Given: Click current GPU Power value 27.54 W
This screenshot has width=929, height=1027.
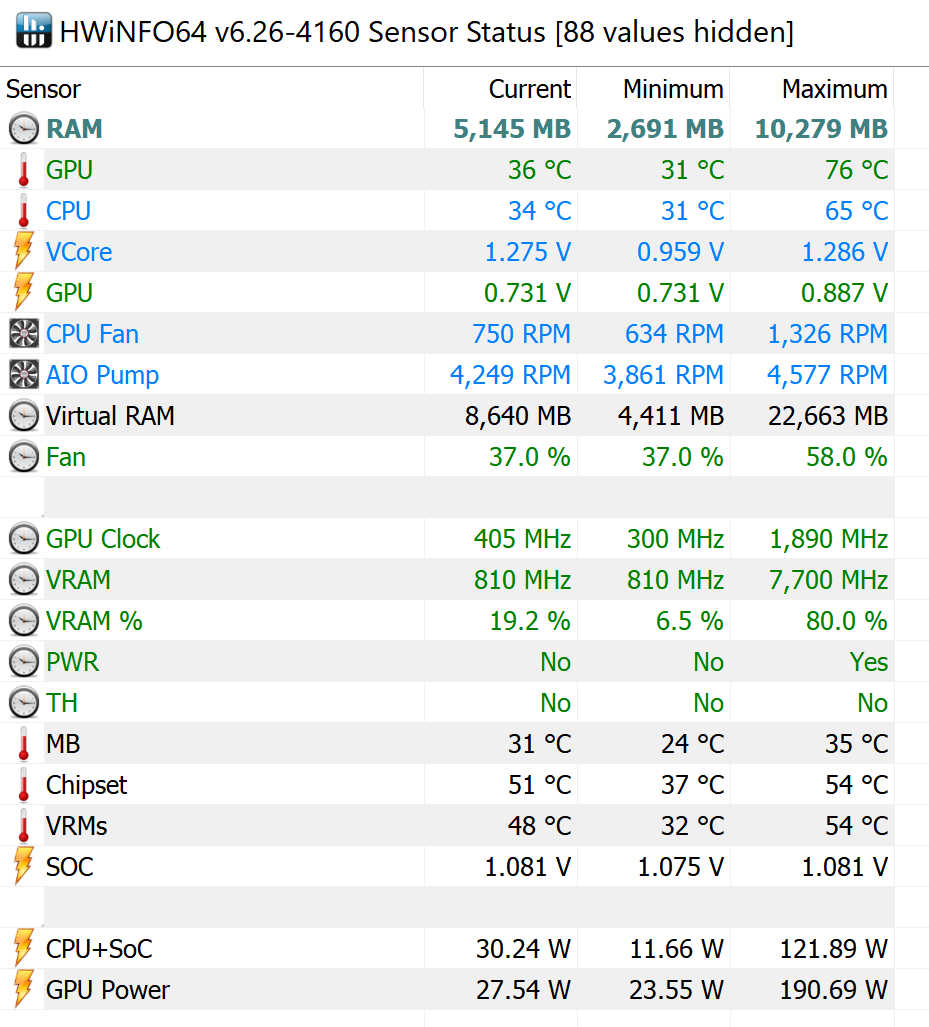Looking at the screenshot, I should coord(523,990).
